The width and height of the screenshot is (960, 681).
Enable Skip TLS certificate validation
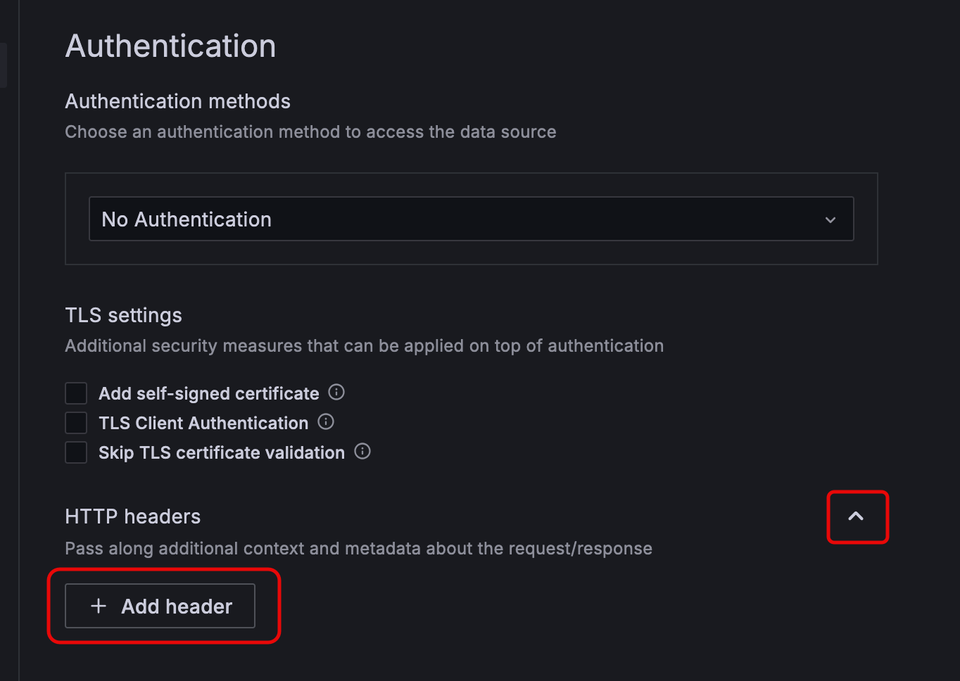76,452
